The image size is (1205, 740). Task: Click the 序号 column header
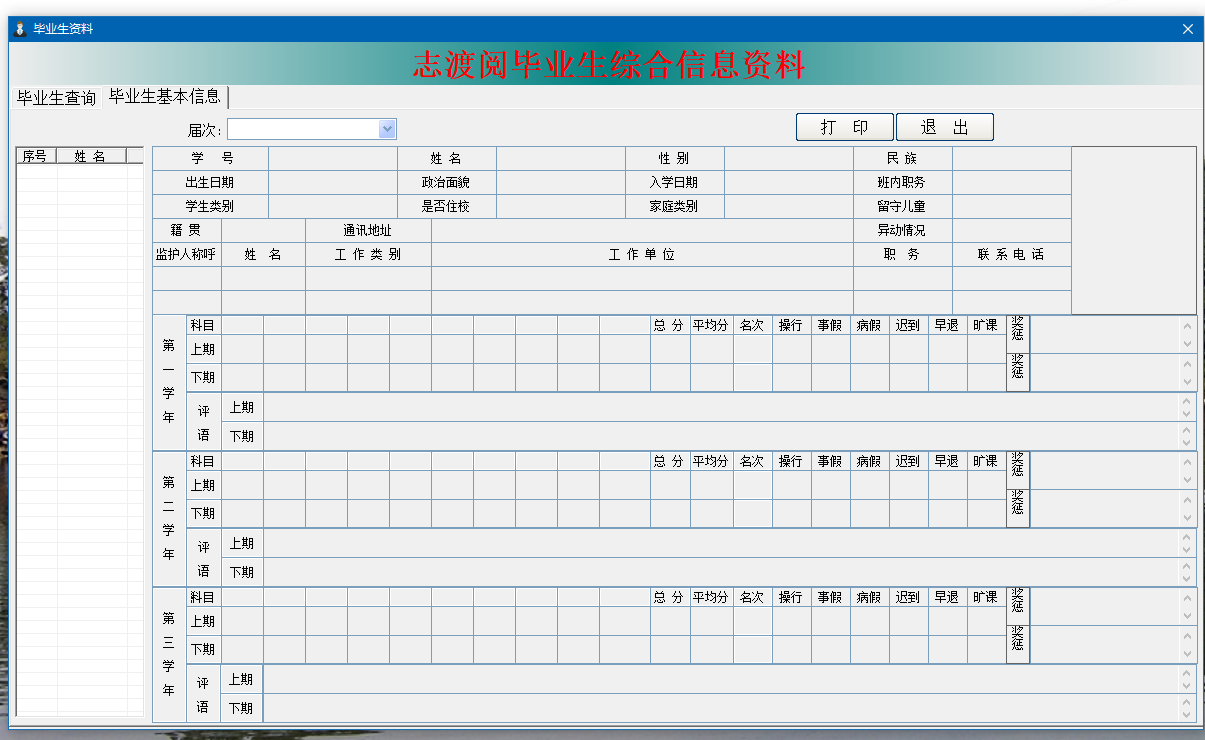pyautogui.click(x=36, y=156)
